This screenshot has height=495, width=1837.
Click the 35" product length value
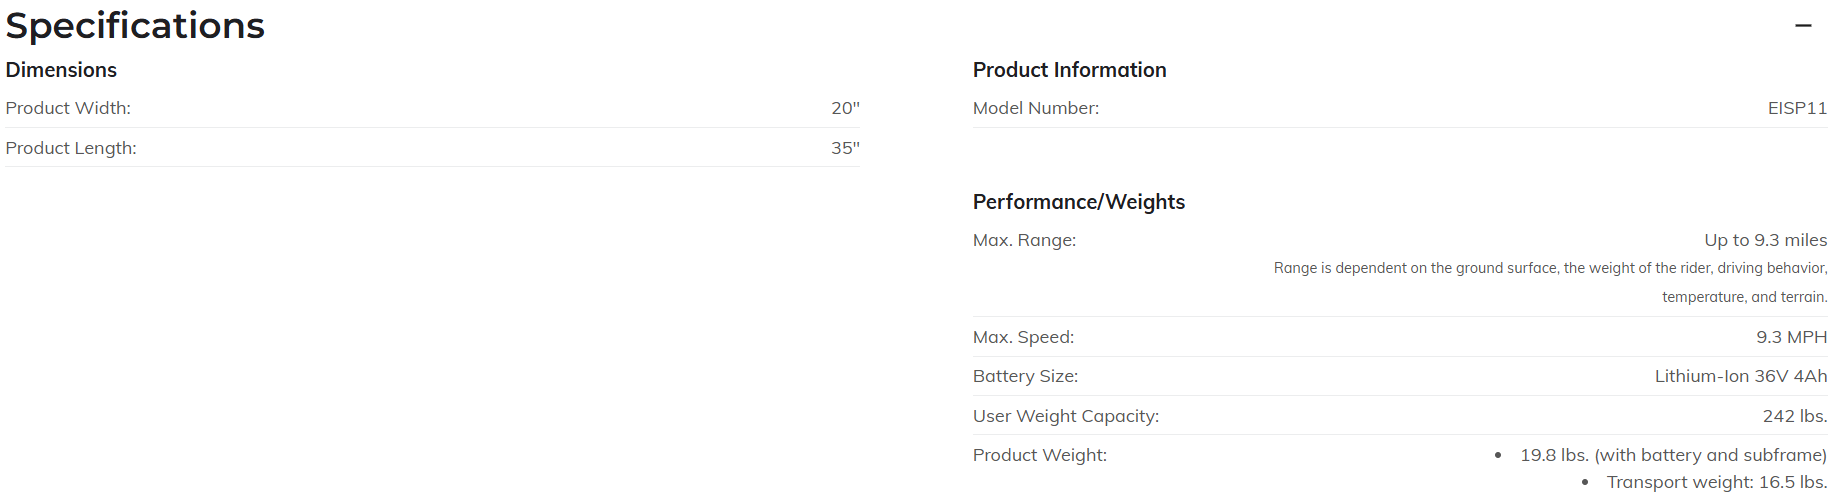[x=845, y=148]
